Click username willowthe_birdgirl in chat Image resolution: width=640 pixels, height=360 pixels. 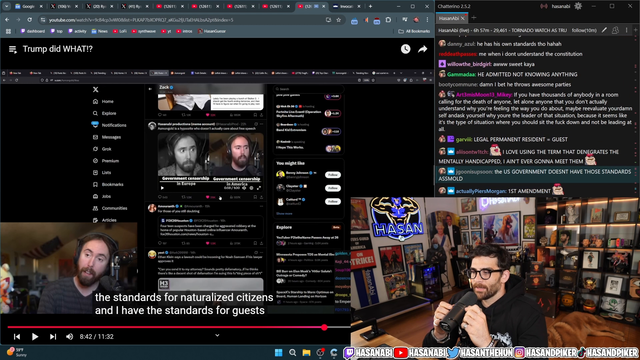pyautogui.click(x=469, y=64)
